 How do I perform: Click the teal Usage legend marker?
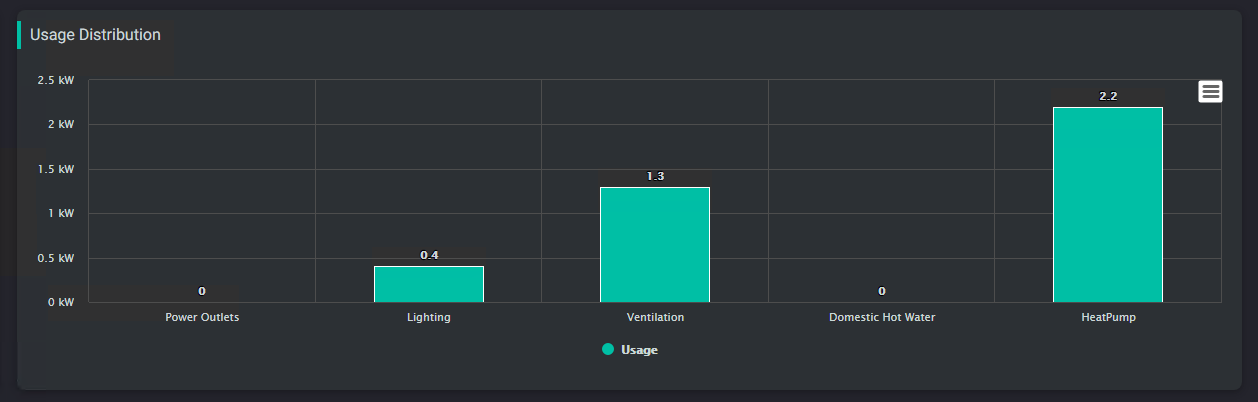[x=607, y=350]
